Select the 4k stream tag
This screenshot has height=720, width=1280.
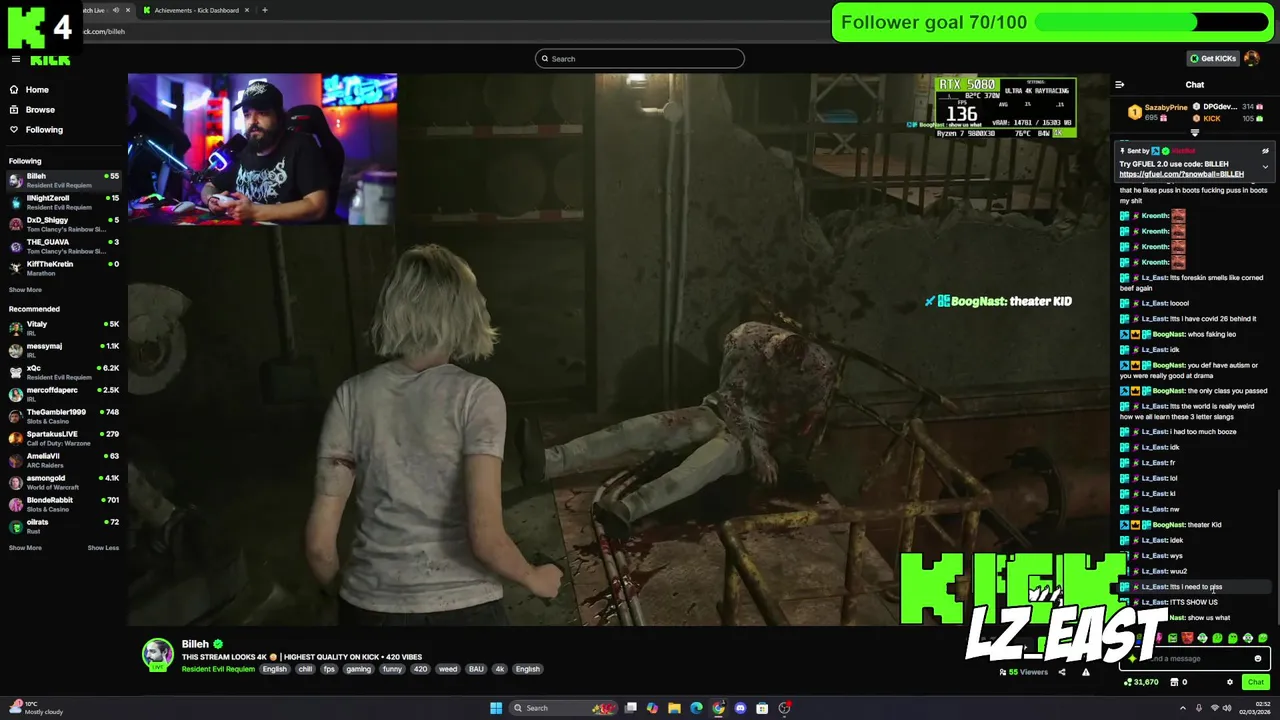tap(499, 670)
